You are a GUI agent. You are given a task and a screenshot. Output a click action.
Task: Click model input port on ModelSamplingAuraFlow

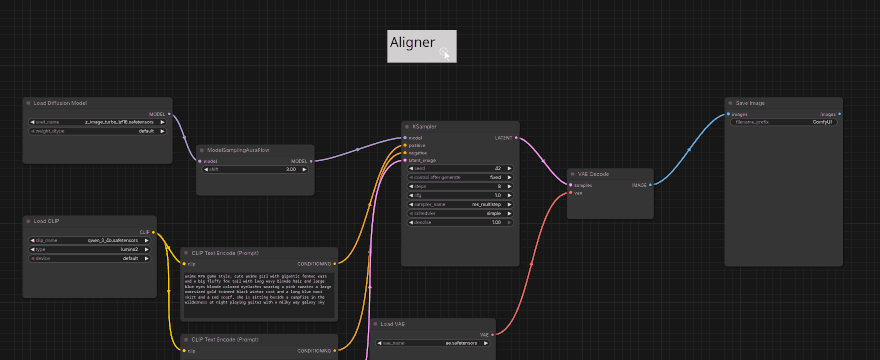(x=200, y=161)
